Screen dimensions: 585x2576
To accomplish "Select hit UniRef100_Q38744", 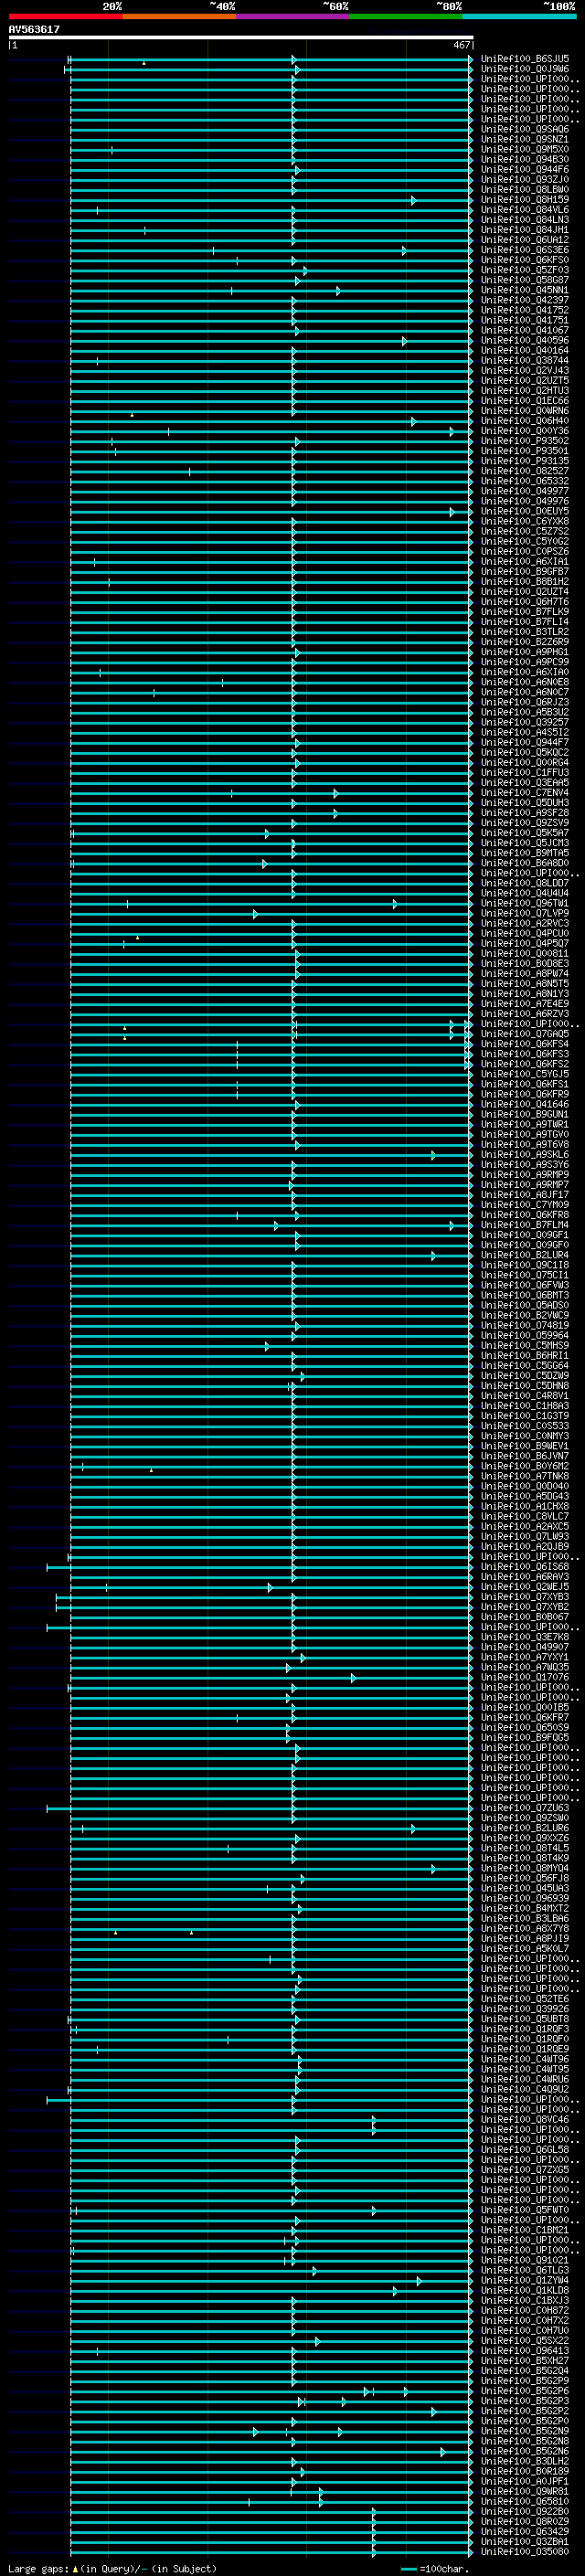I will [525, 360].
